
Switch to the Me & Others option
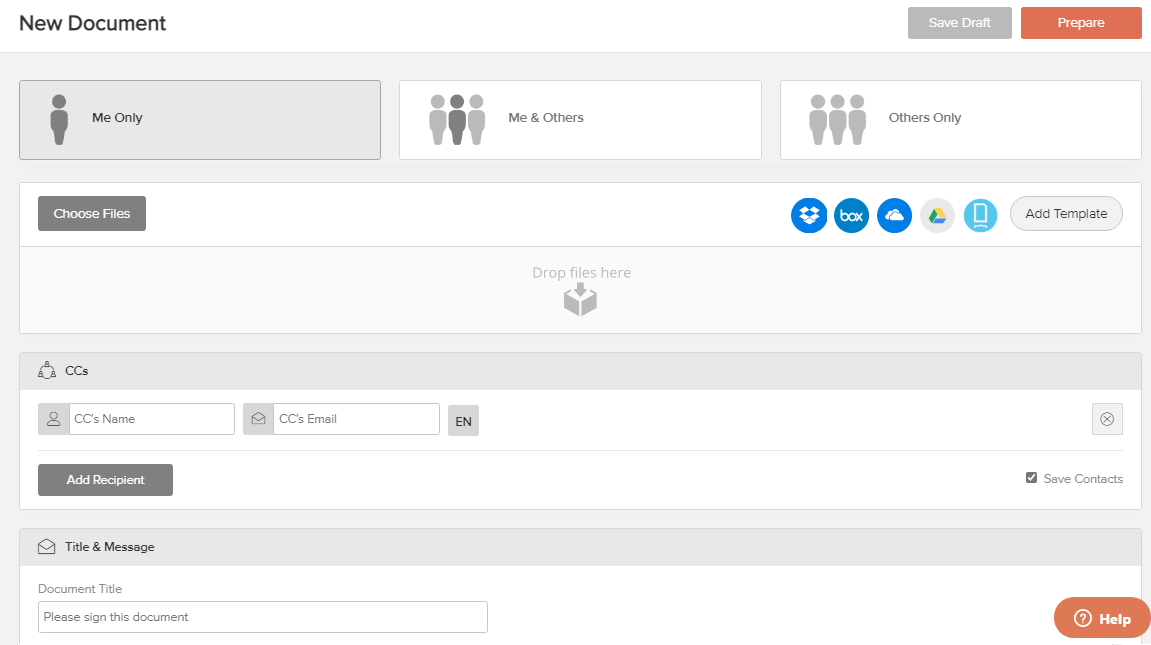click(x=580, y=118)
